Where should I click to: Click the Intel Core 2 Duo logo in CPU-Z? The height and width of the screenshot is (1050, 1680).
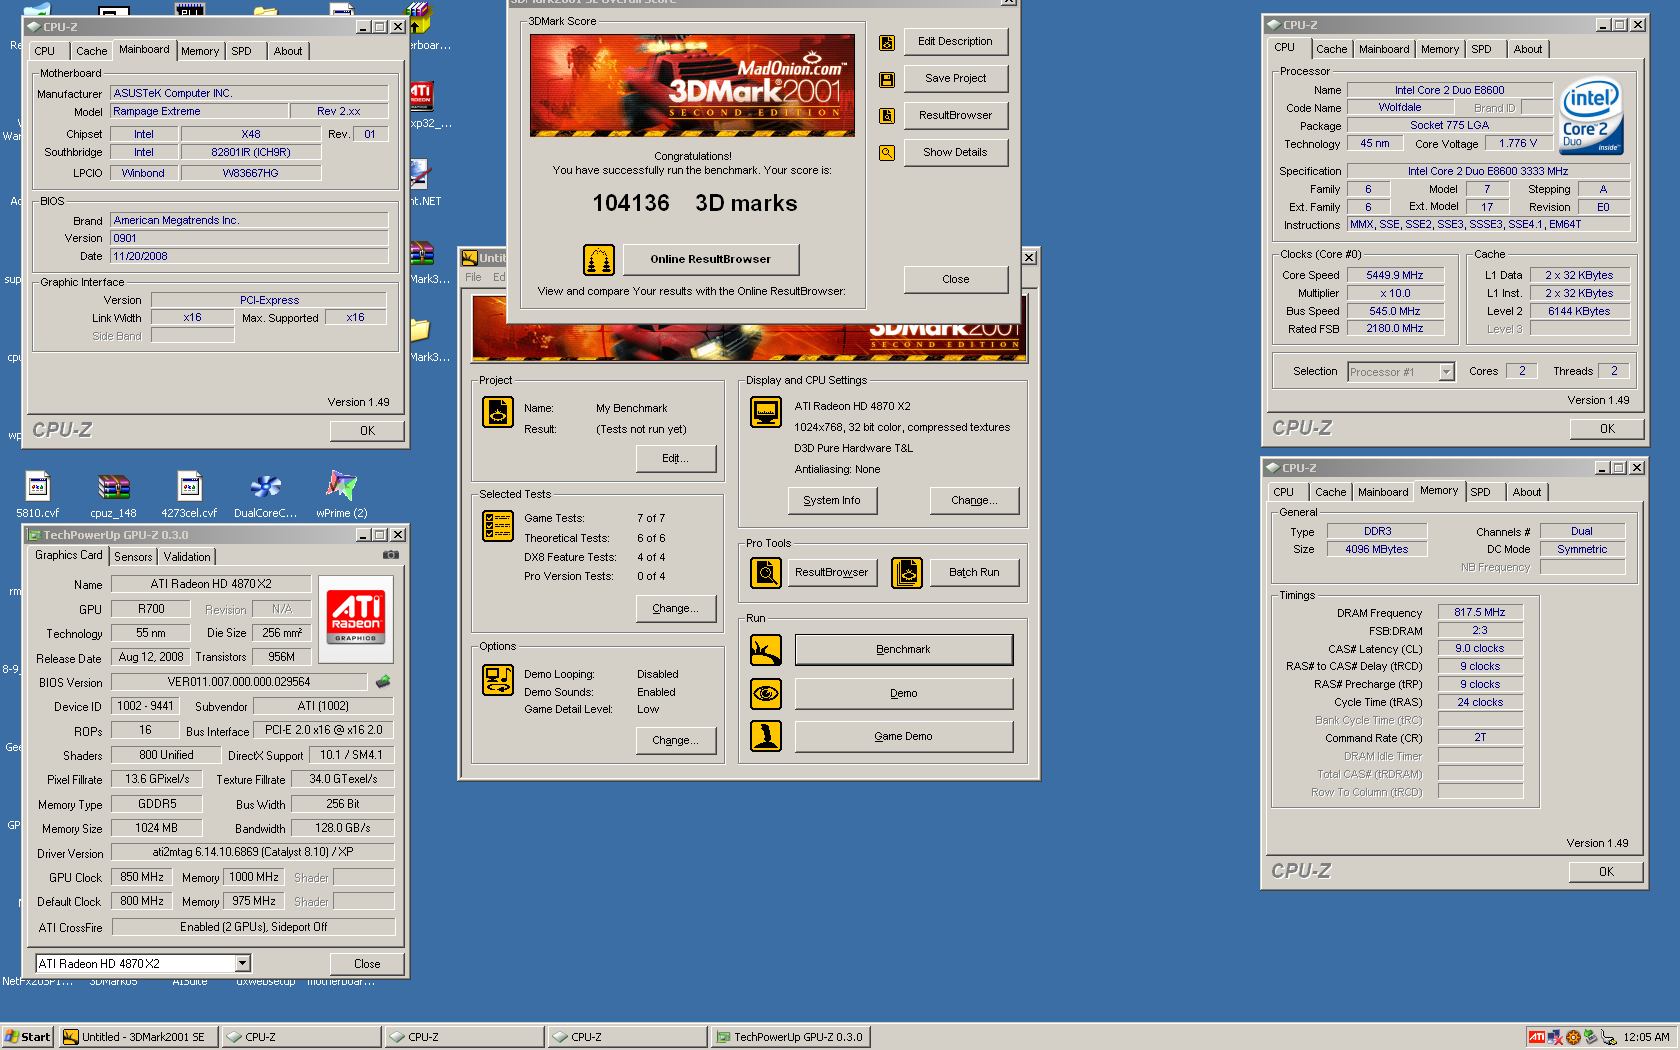pos(1591,118)
